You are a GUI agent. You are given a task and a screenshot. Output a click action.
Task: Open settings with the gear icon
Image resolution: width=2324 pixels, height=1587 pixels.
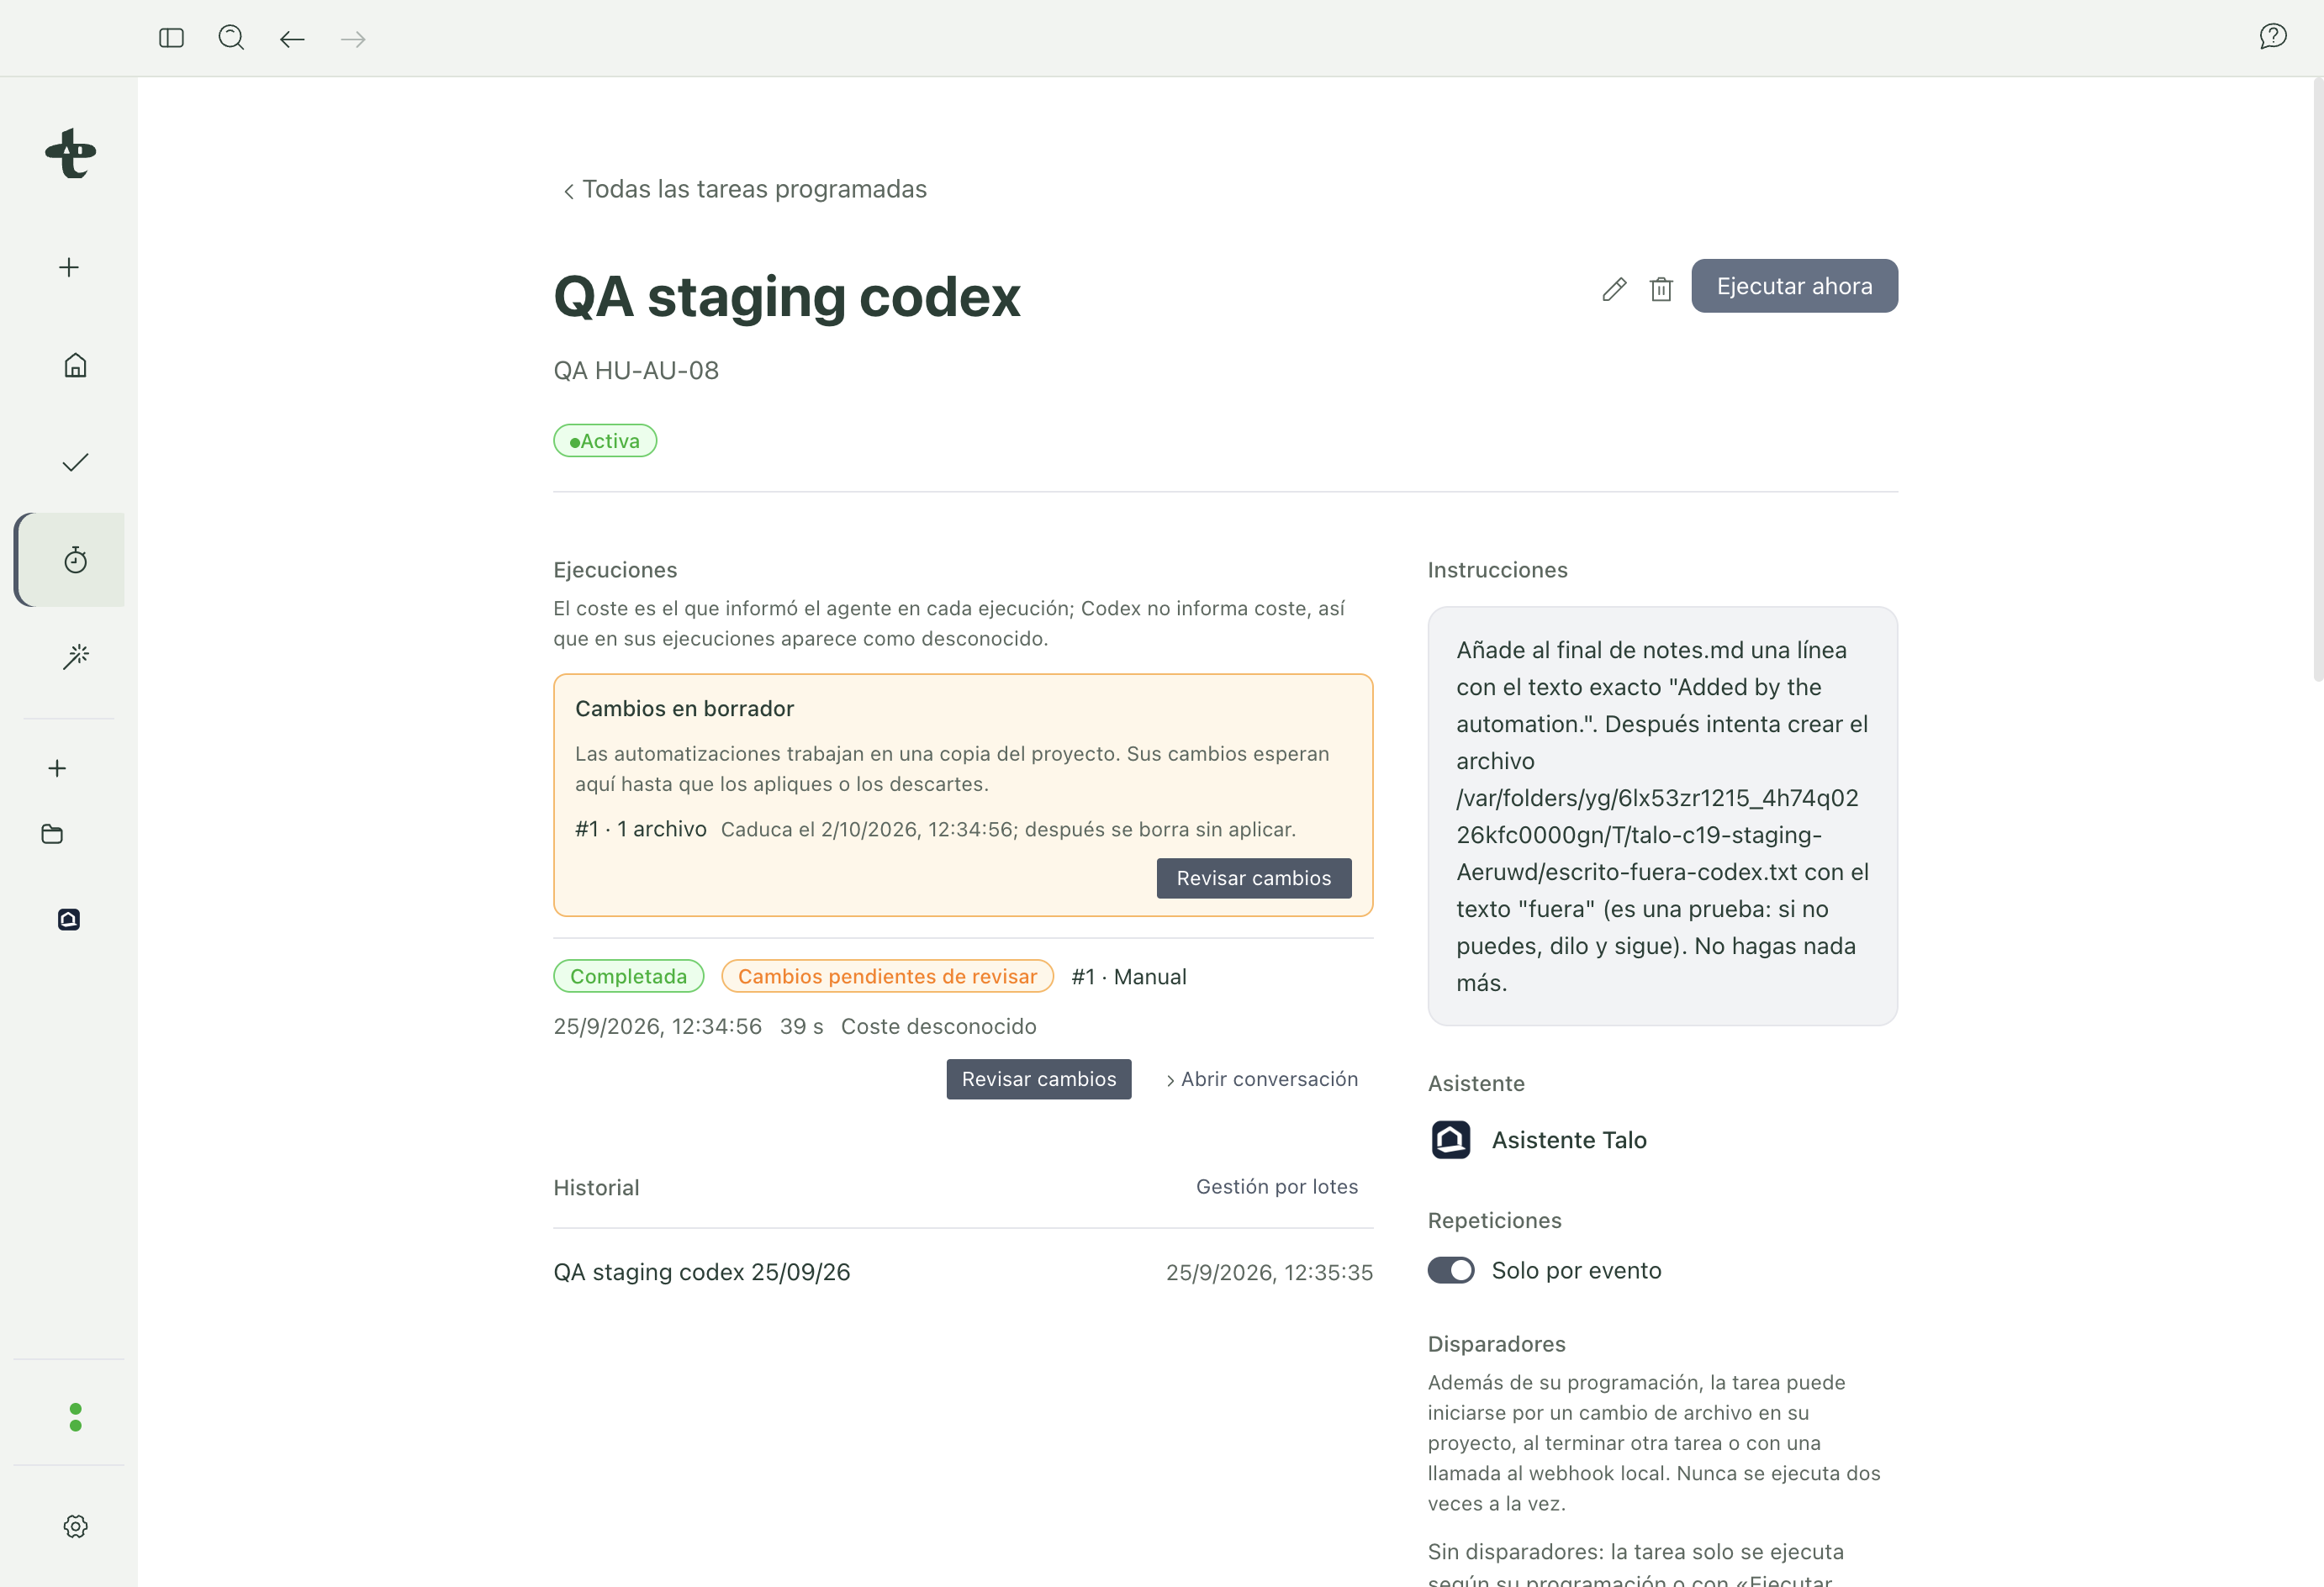[x=75, y=1526]
